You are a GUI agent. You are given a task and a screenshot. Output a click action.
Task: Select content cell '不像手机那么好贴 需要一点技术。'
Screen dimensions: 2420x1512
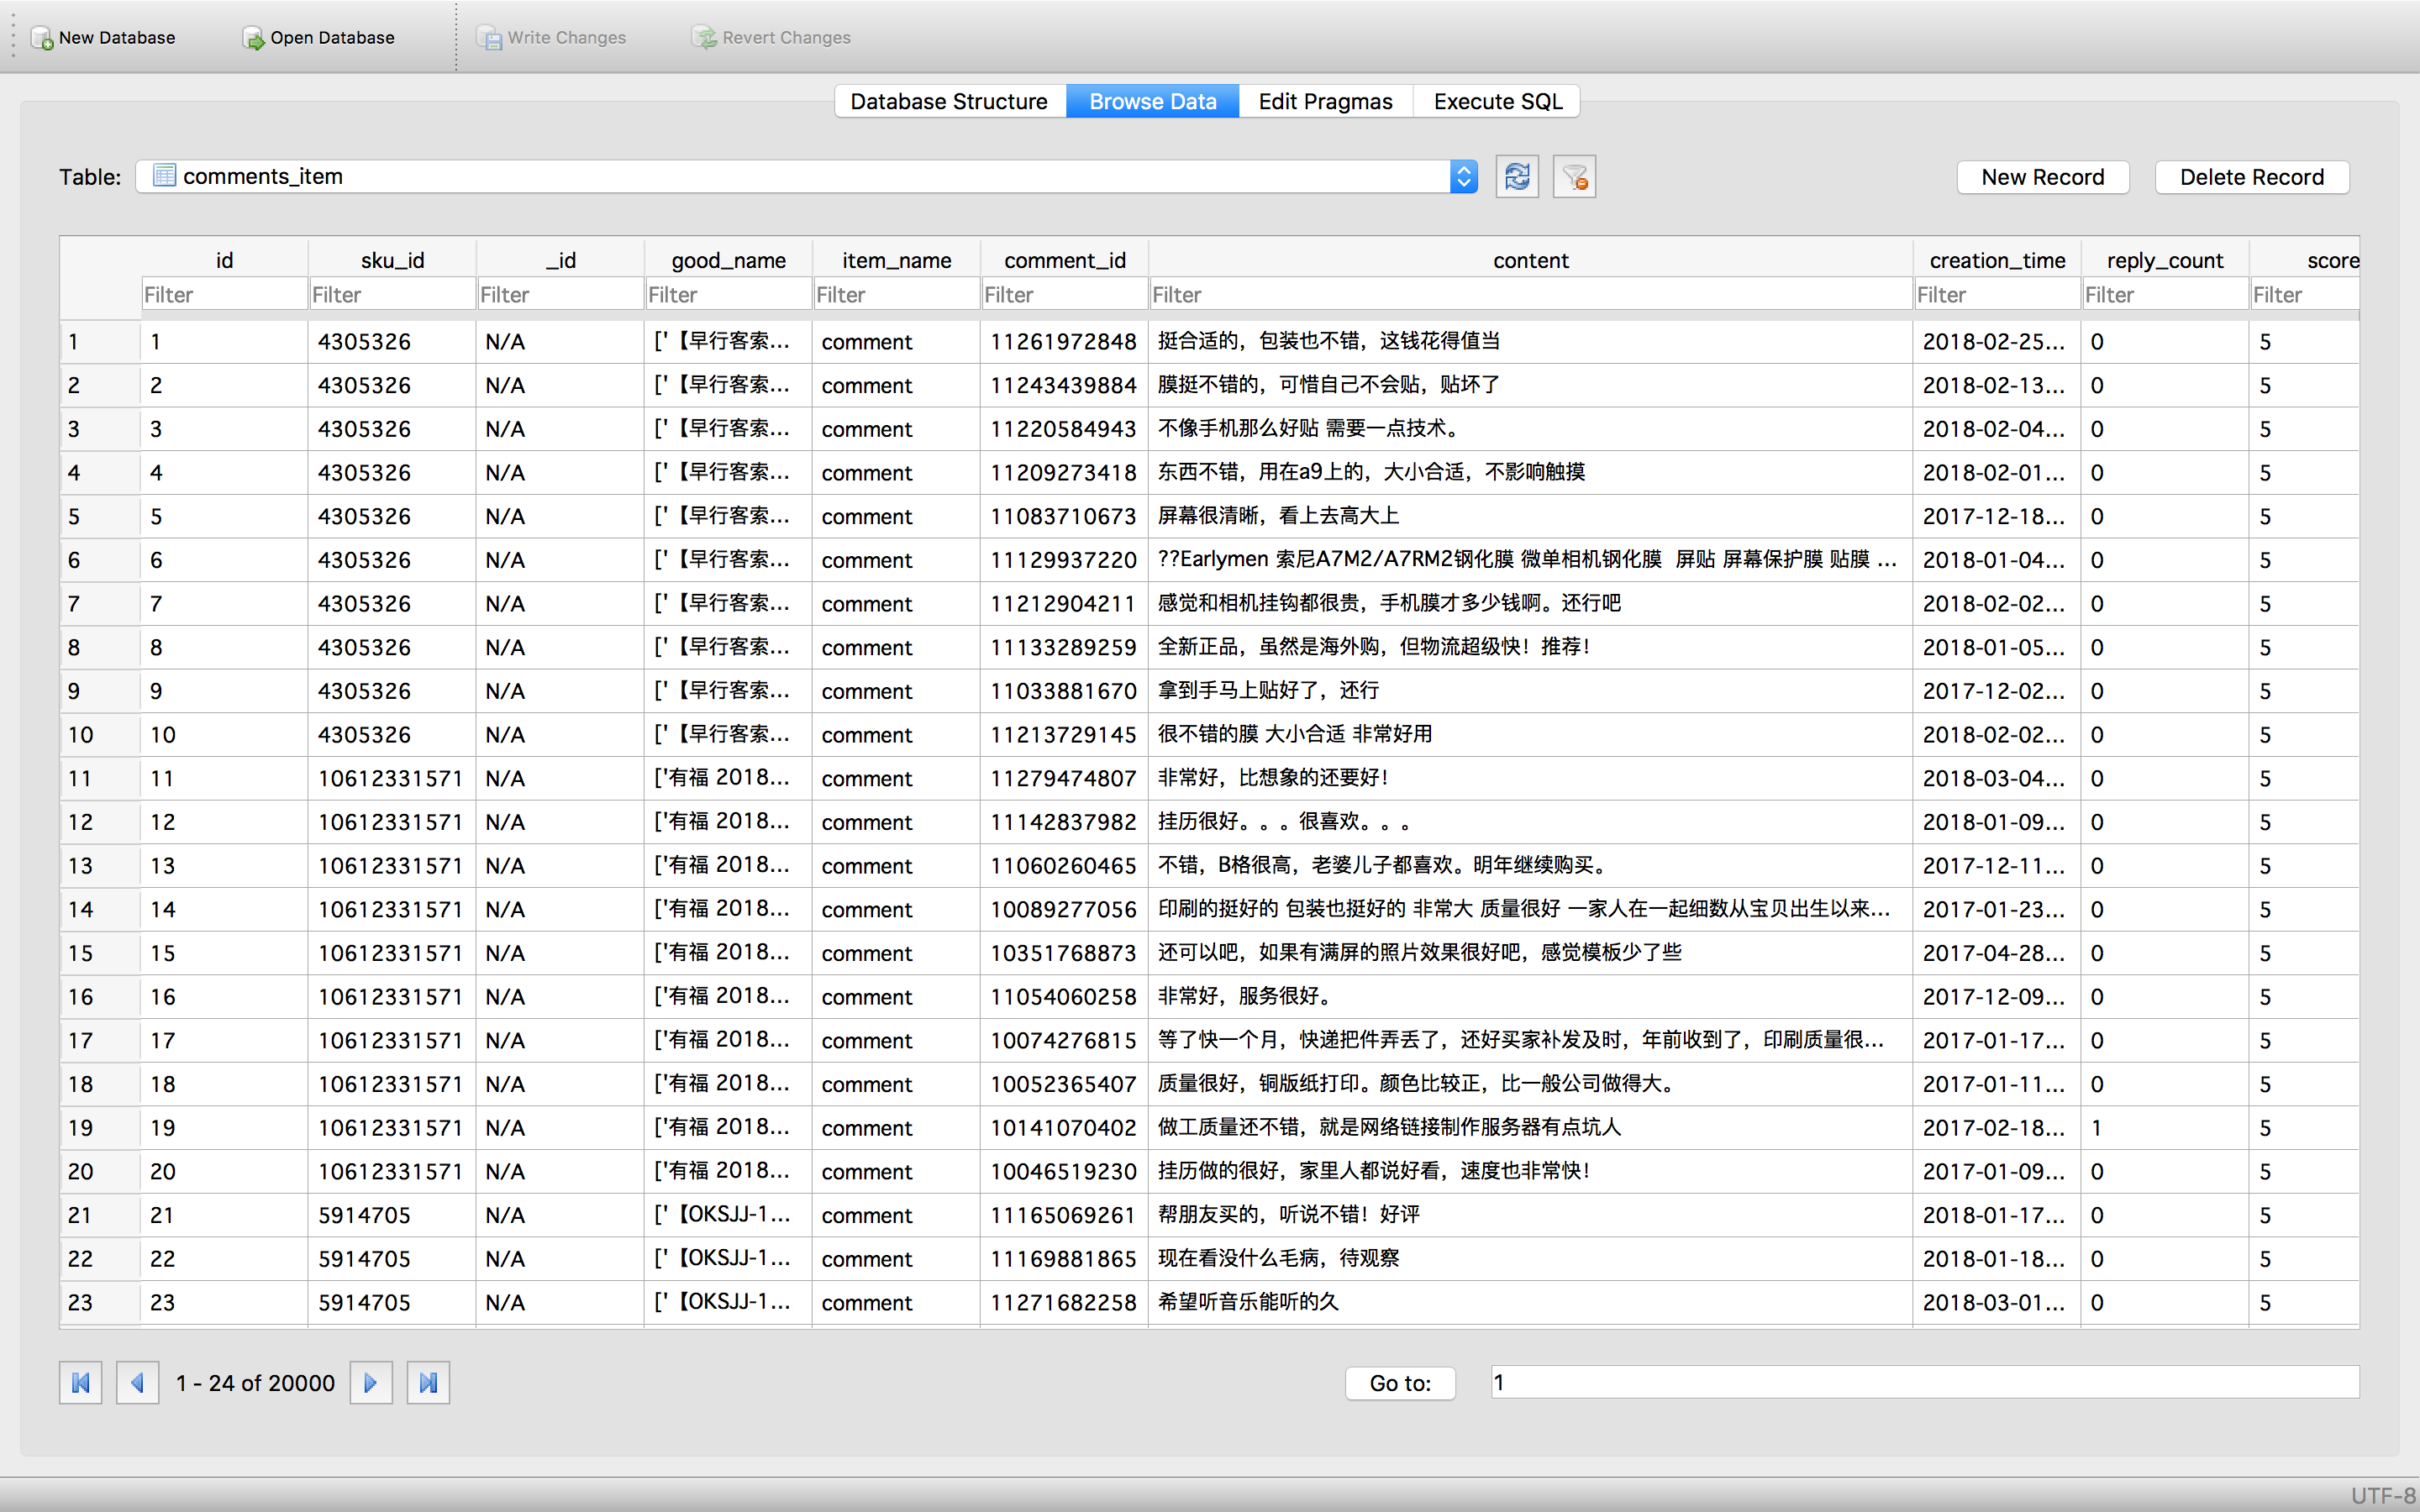click(1530, 429)
